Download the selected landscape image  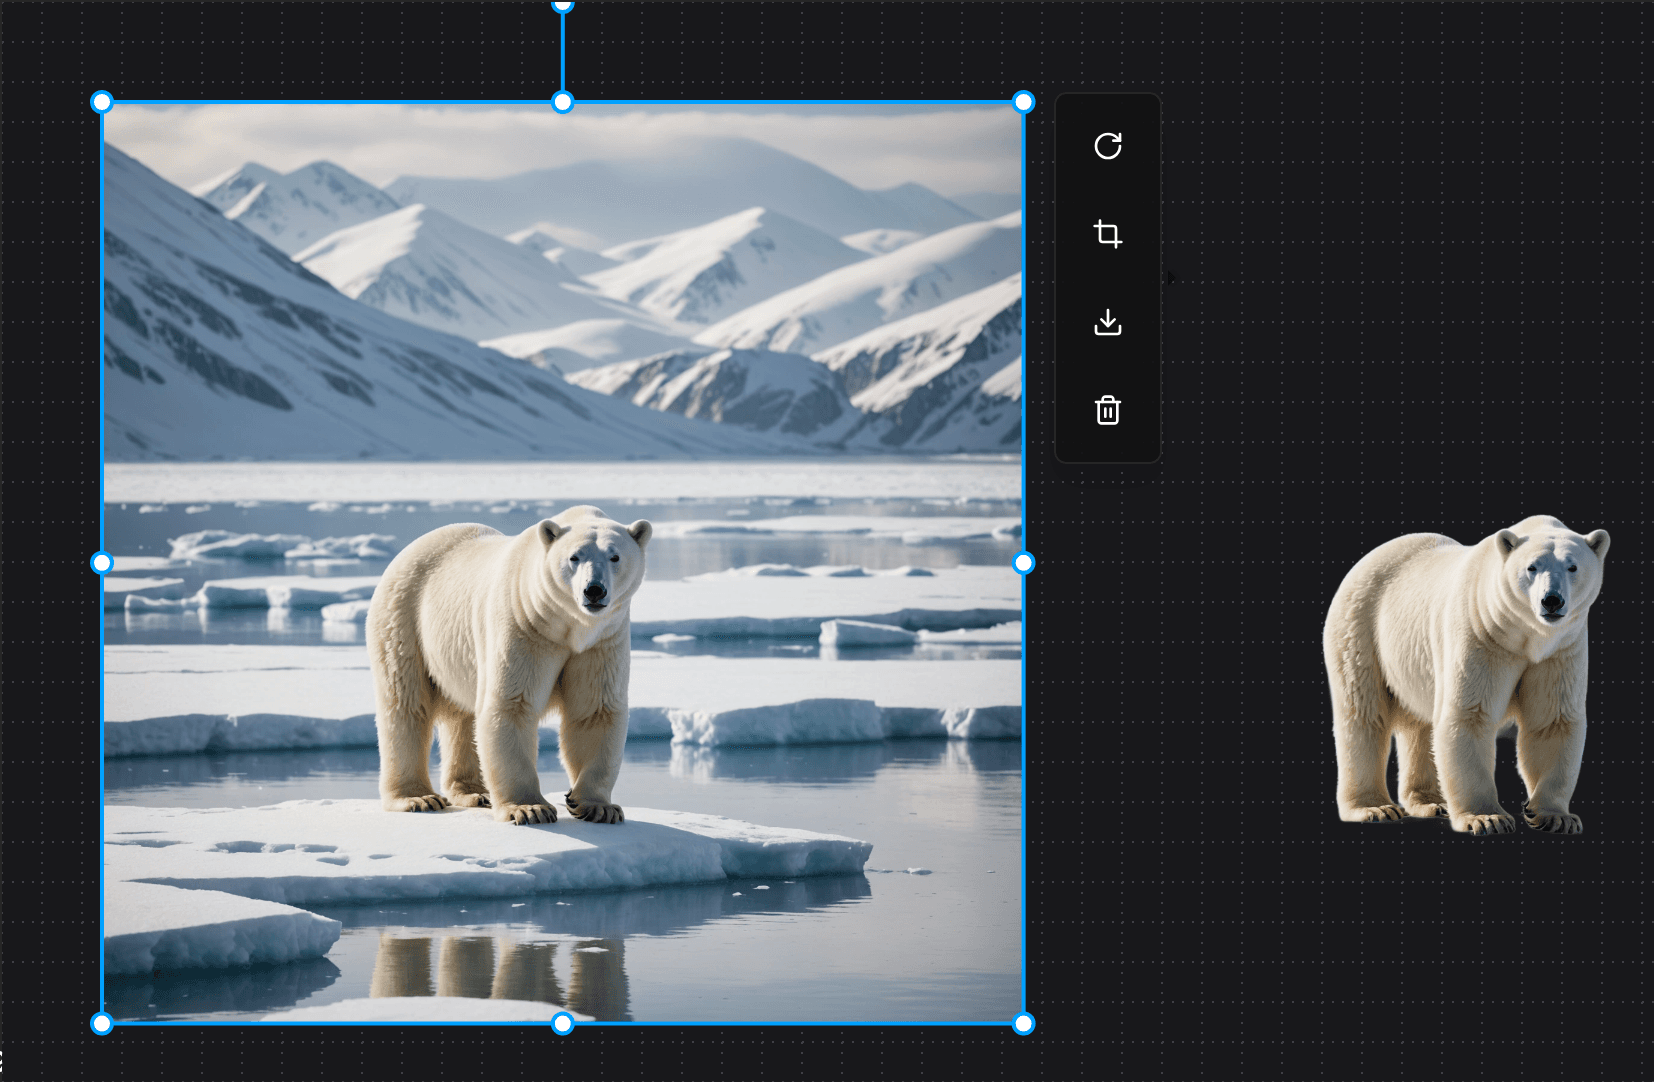[x=1108, y=322]
